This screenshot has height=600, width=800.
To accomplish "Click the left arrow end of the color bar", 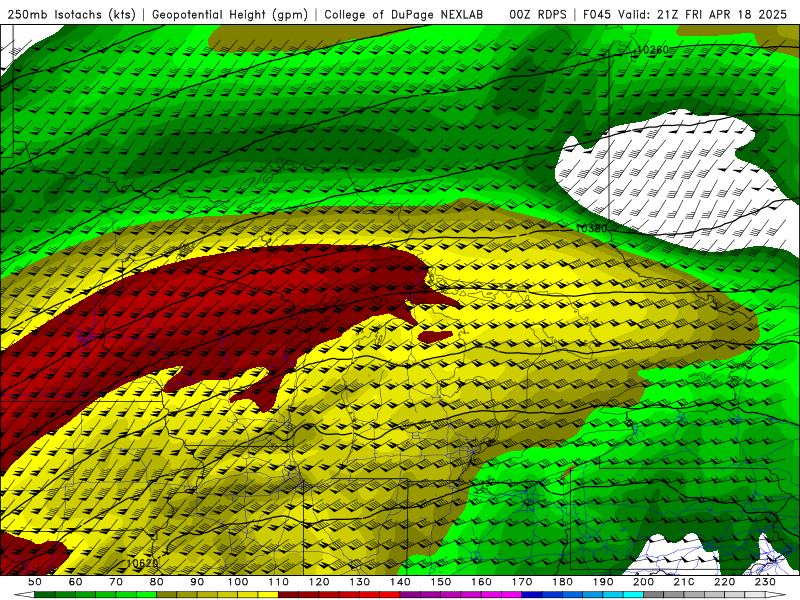I will point(24,594).
